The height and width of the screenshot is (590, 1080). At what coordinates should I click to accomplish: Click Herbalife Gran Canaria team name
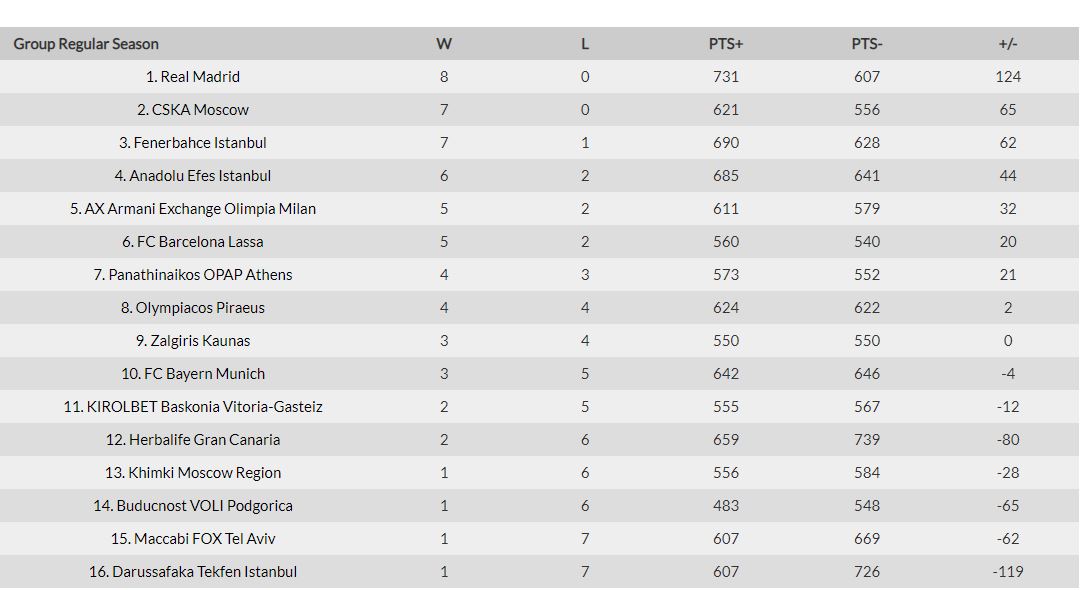[x=200, y=440]
